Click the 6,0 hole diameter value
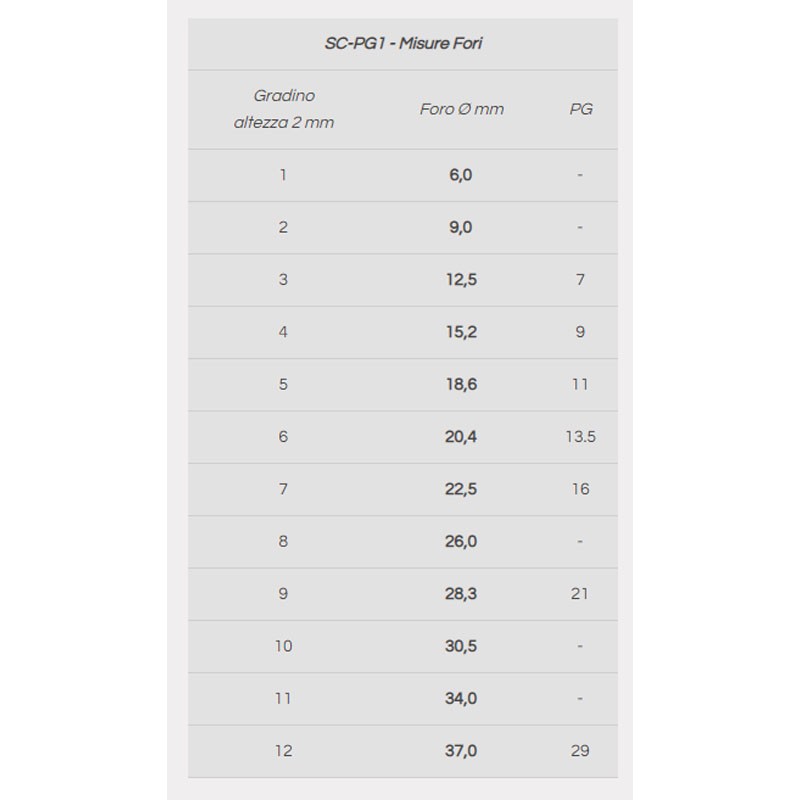The image size is (800, 800). pos(460,175)
